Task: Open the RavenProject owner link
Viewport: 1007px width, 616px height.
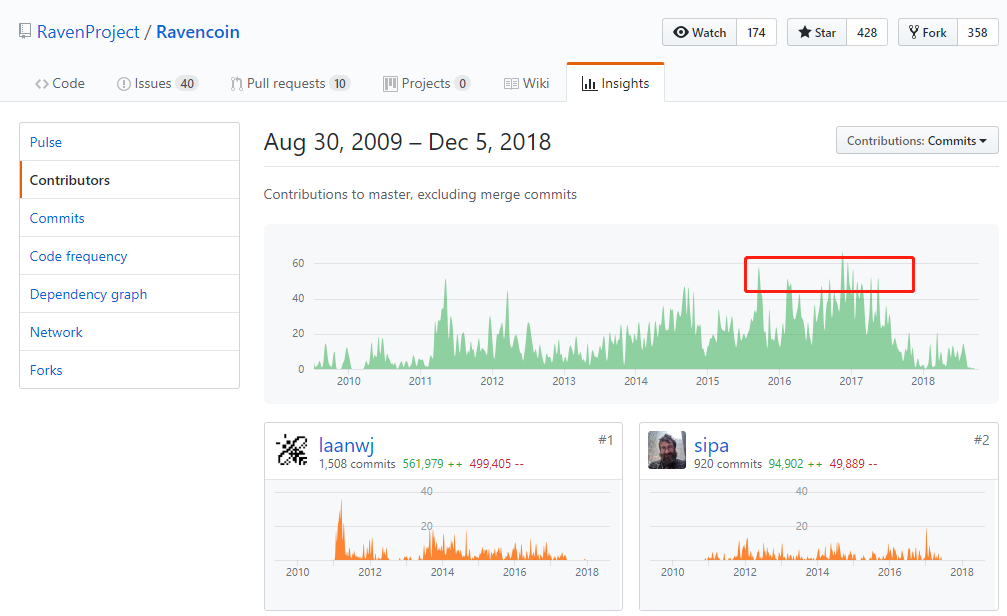Action: pyautogui.click(x=88, y=31)
